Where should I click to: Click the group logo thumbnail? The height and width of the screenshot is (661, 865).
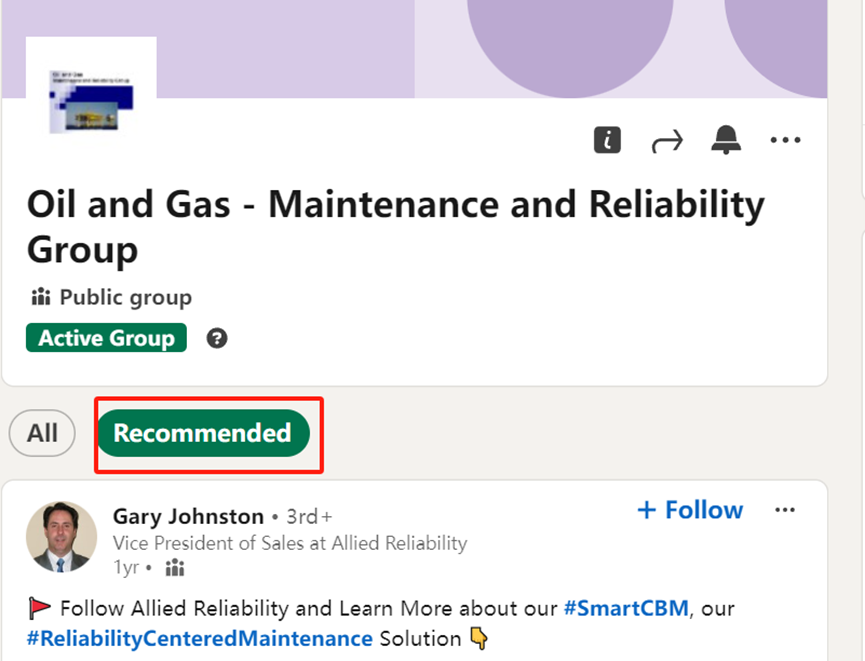click(91, 99)
